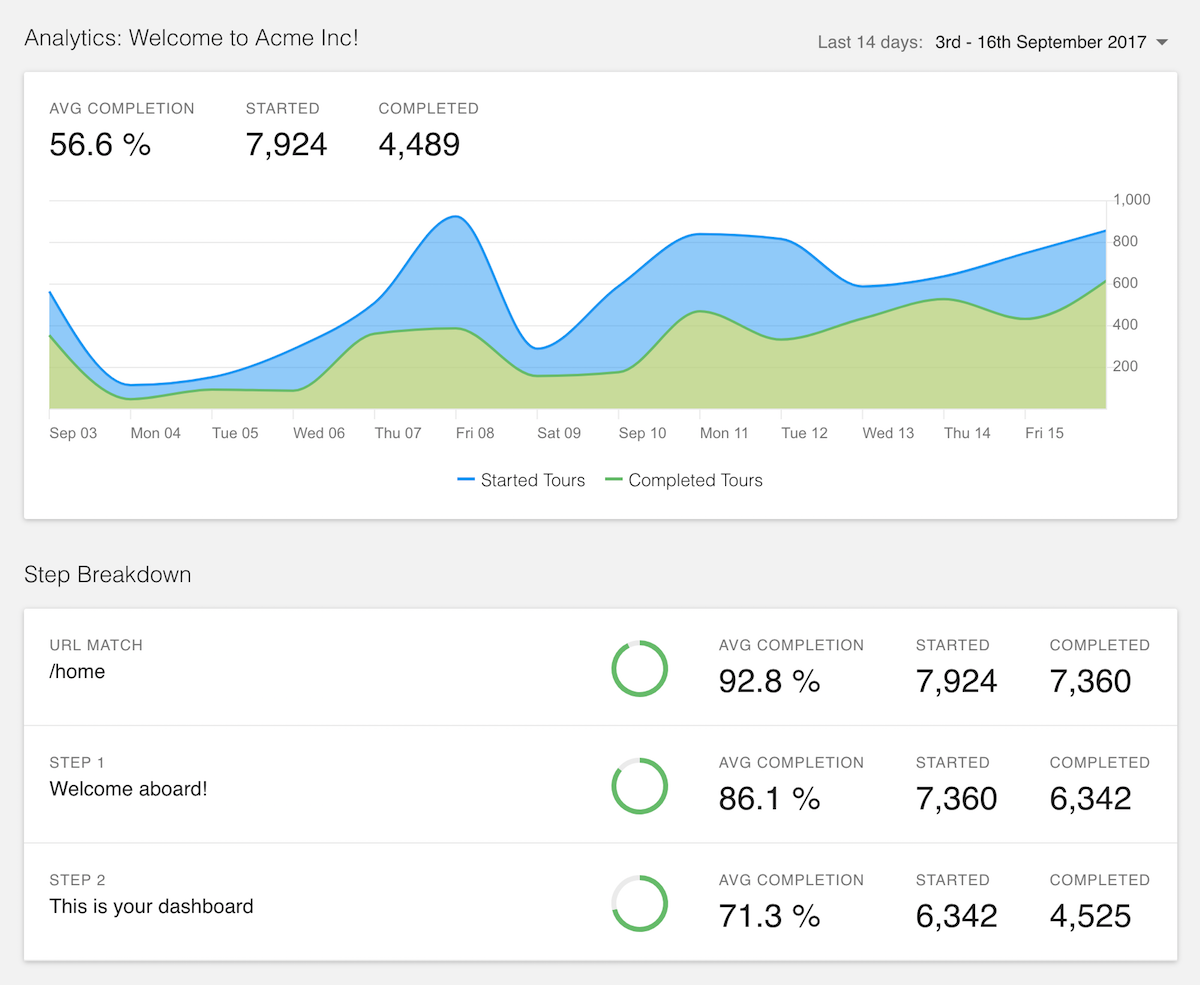Click the Fri 08 label on chart axis
The image size is (1200, 985).
[x=475, y=433]
